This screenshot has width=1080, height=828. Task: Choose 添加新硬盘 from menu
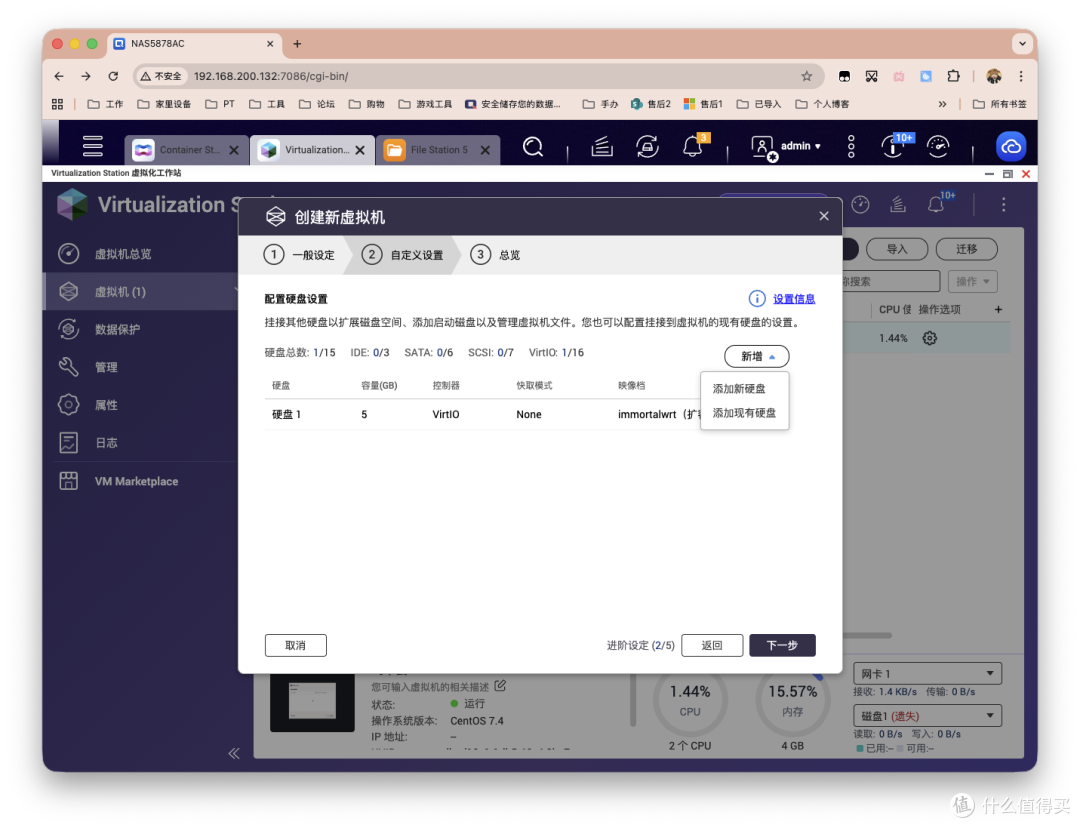[x=739, y=389]
